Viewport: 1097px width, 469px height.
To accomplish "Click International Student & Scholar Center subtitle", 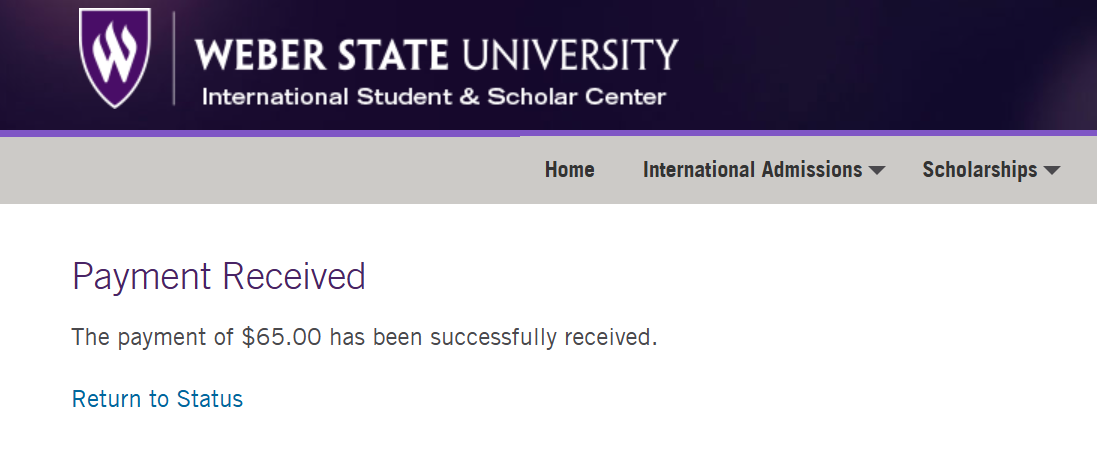I will point(434,97).
